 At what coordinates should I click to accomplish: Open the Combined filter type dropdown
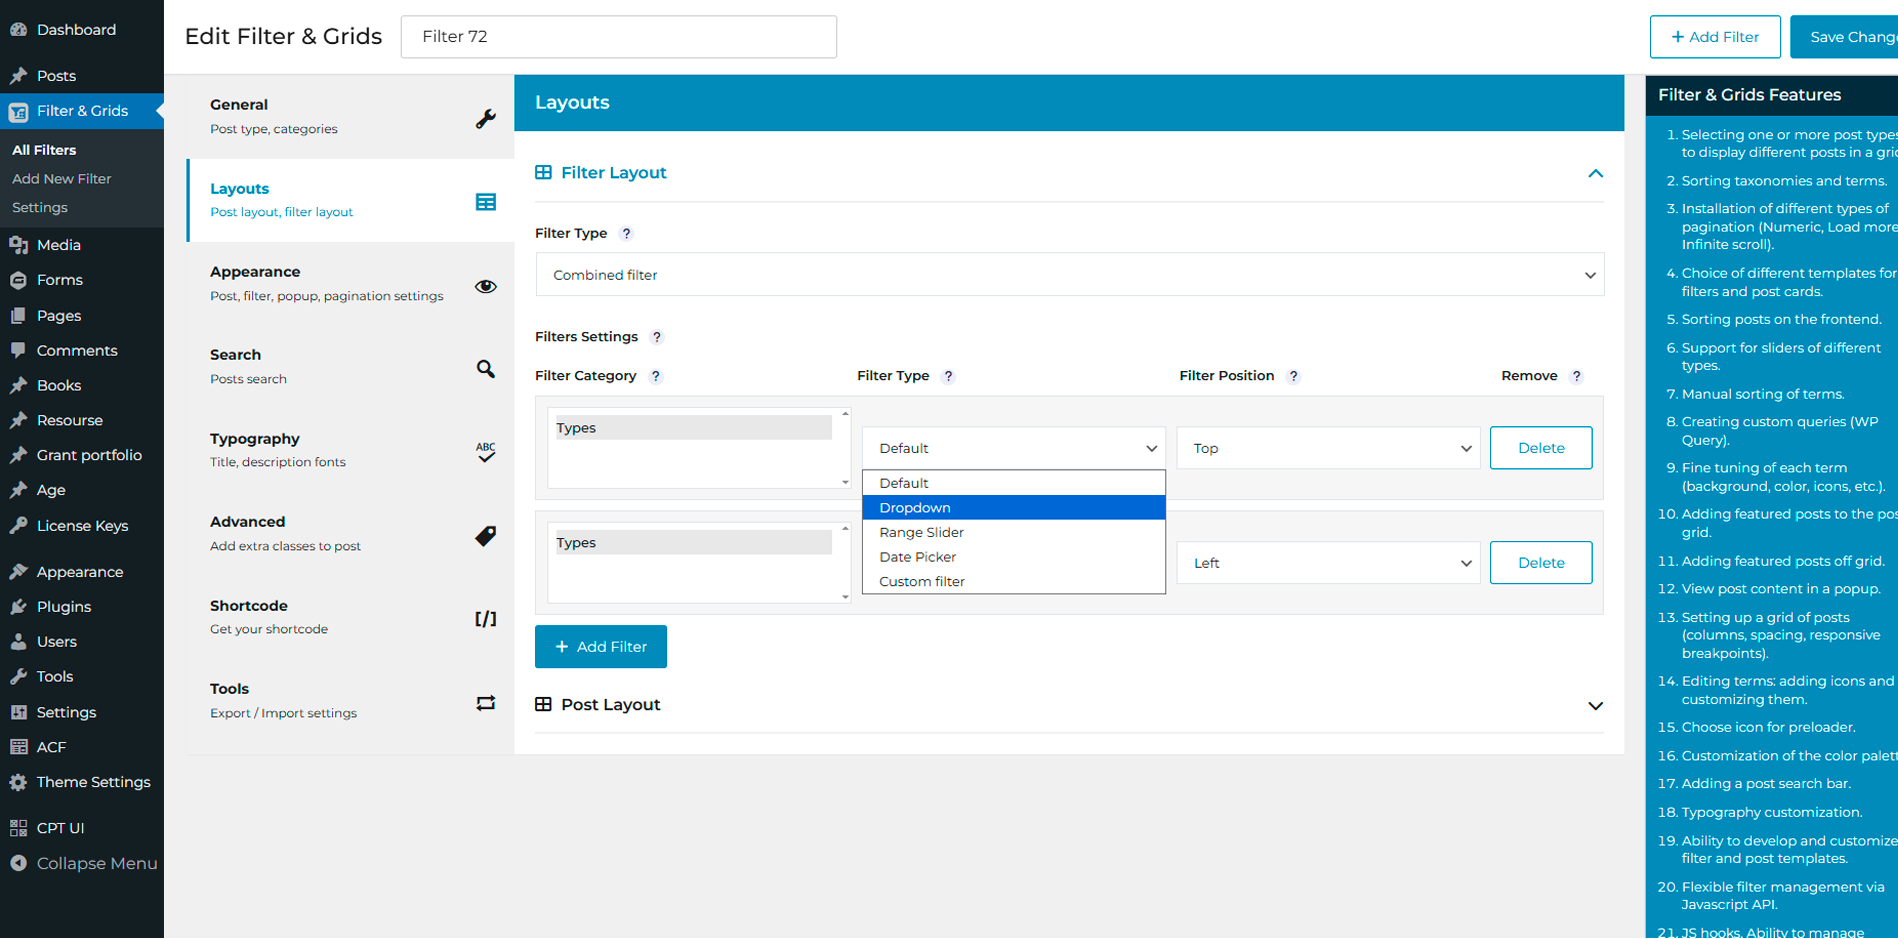[1069, 275]
